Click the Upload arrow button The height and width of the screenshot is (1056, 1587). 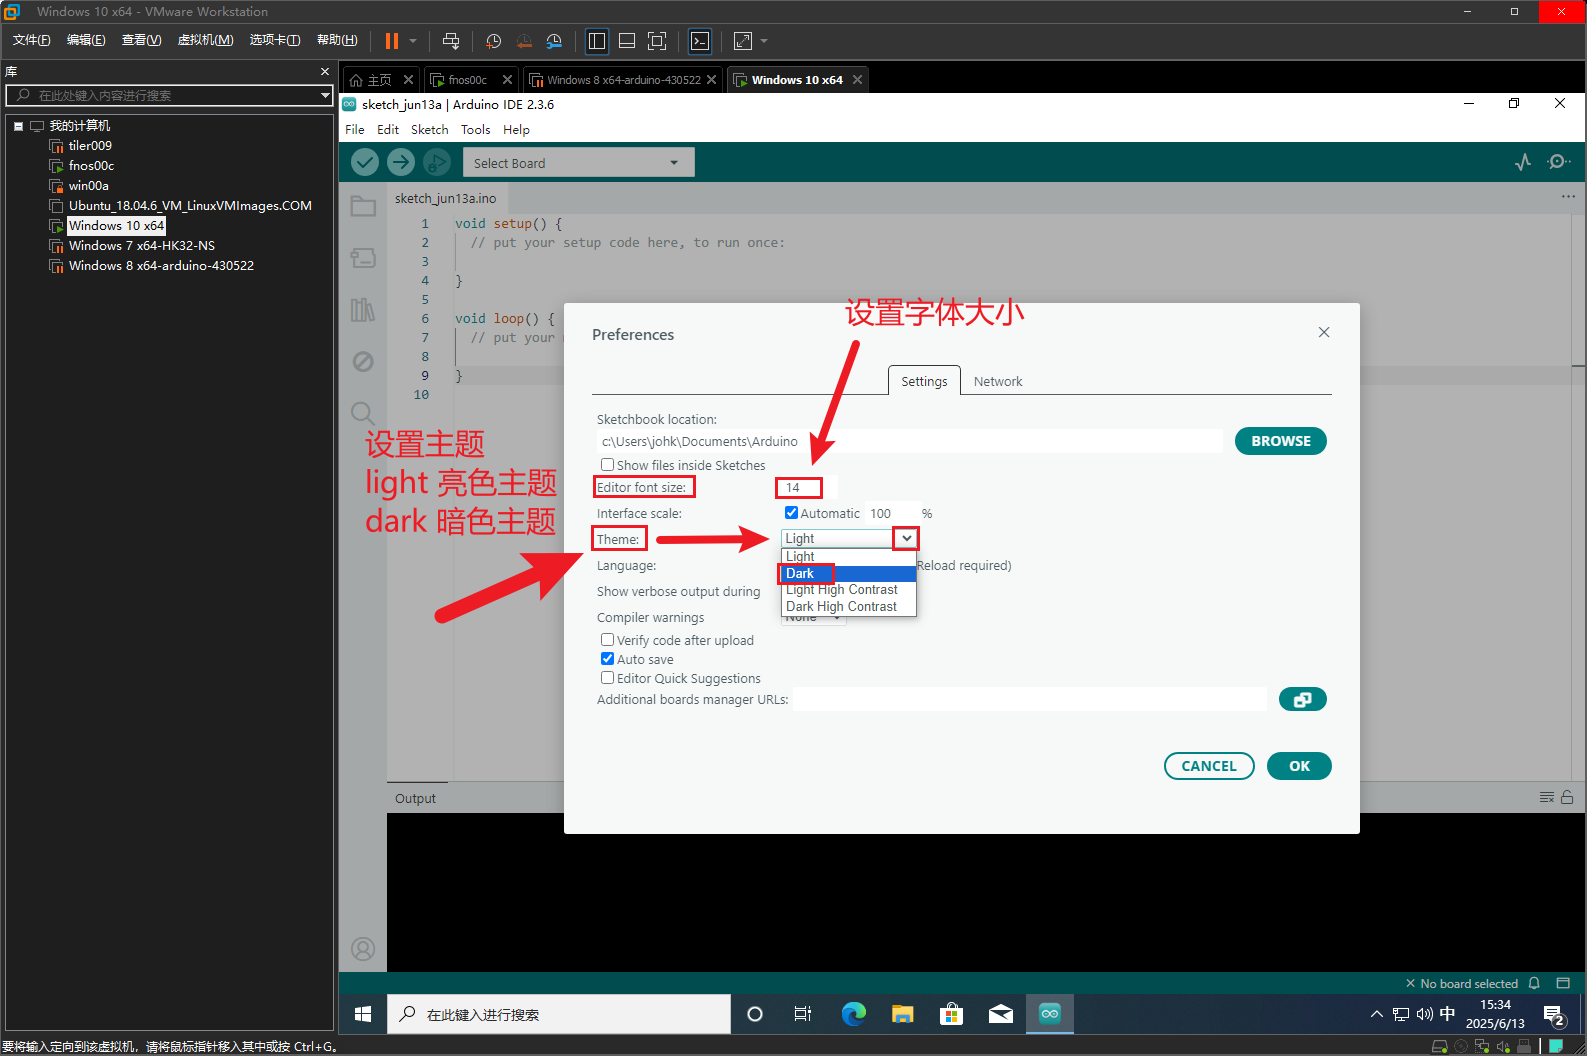pos(401,162)
